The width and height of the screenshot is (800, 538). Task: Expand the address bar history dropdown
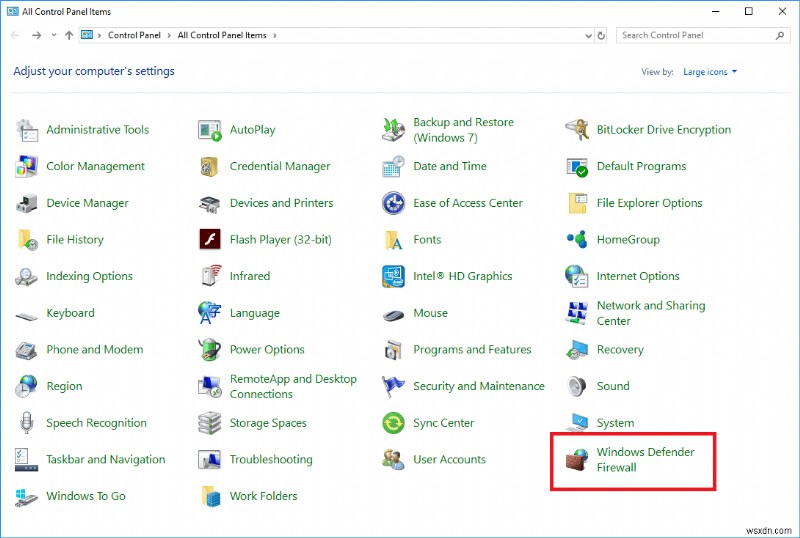[x=588, y=36]
